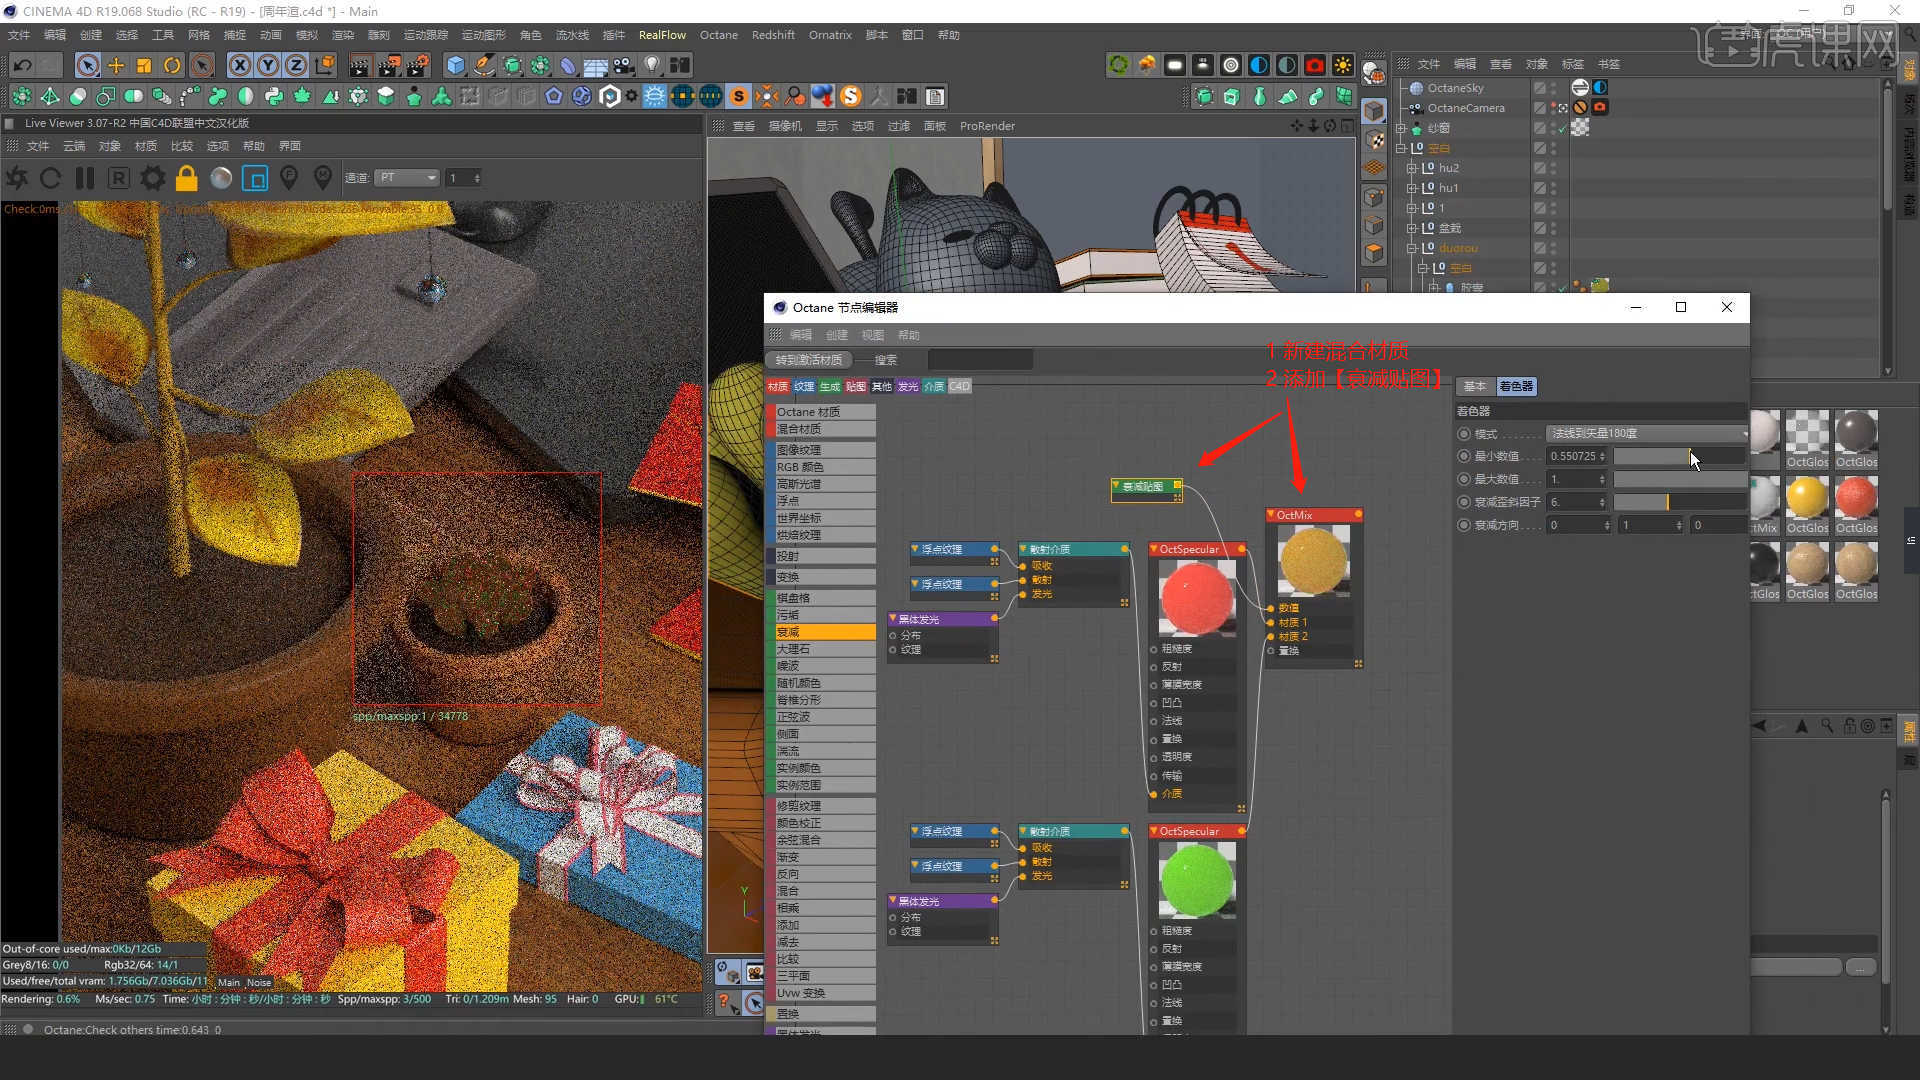This screenshot has height=1080, width=1920.
Task: Toggle the Z axis lock
Action: point(295,66)
